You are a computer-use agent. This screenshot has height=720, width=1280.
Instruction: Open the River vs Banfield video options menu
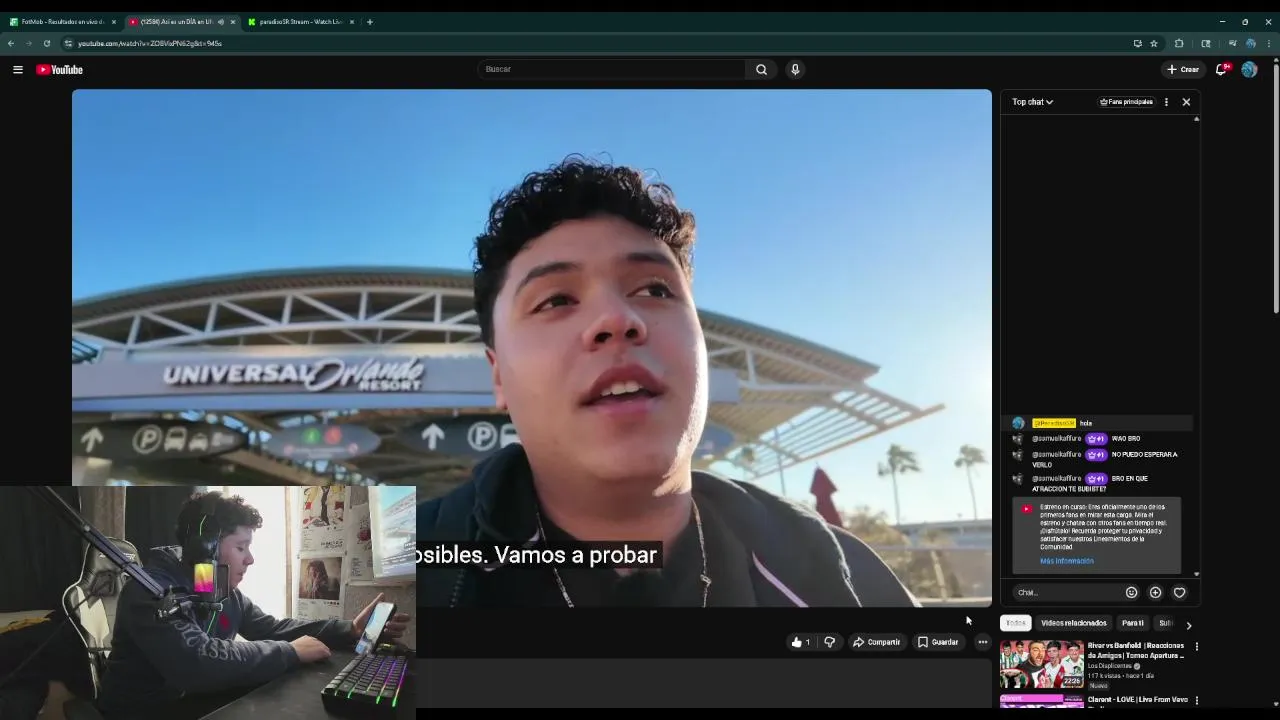1196,646
